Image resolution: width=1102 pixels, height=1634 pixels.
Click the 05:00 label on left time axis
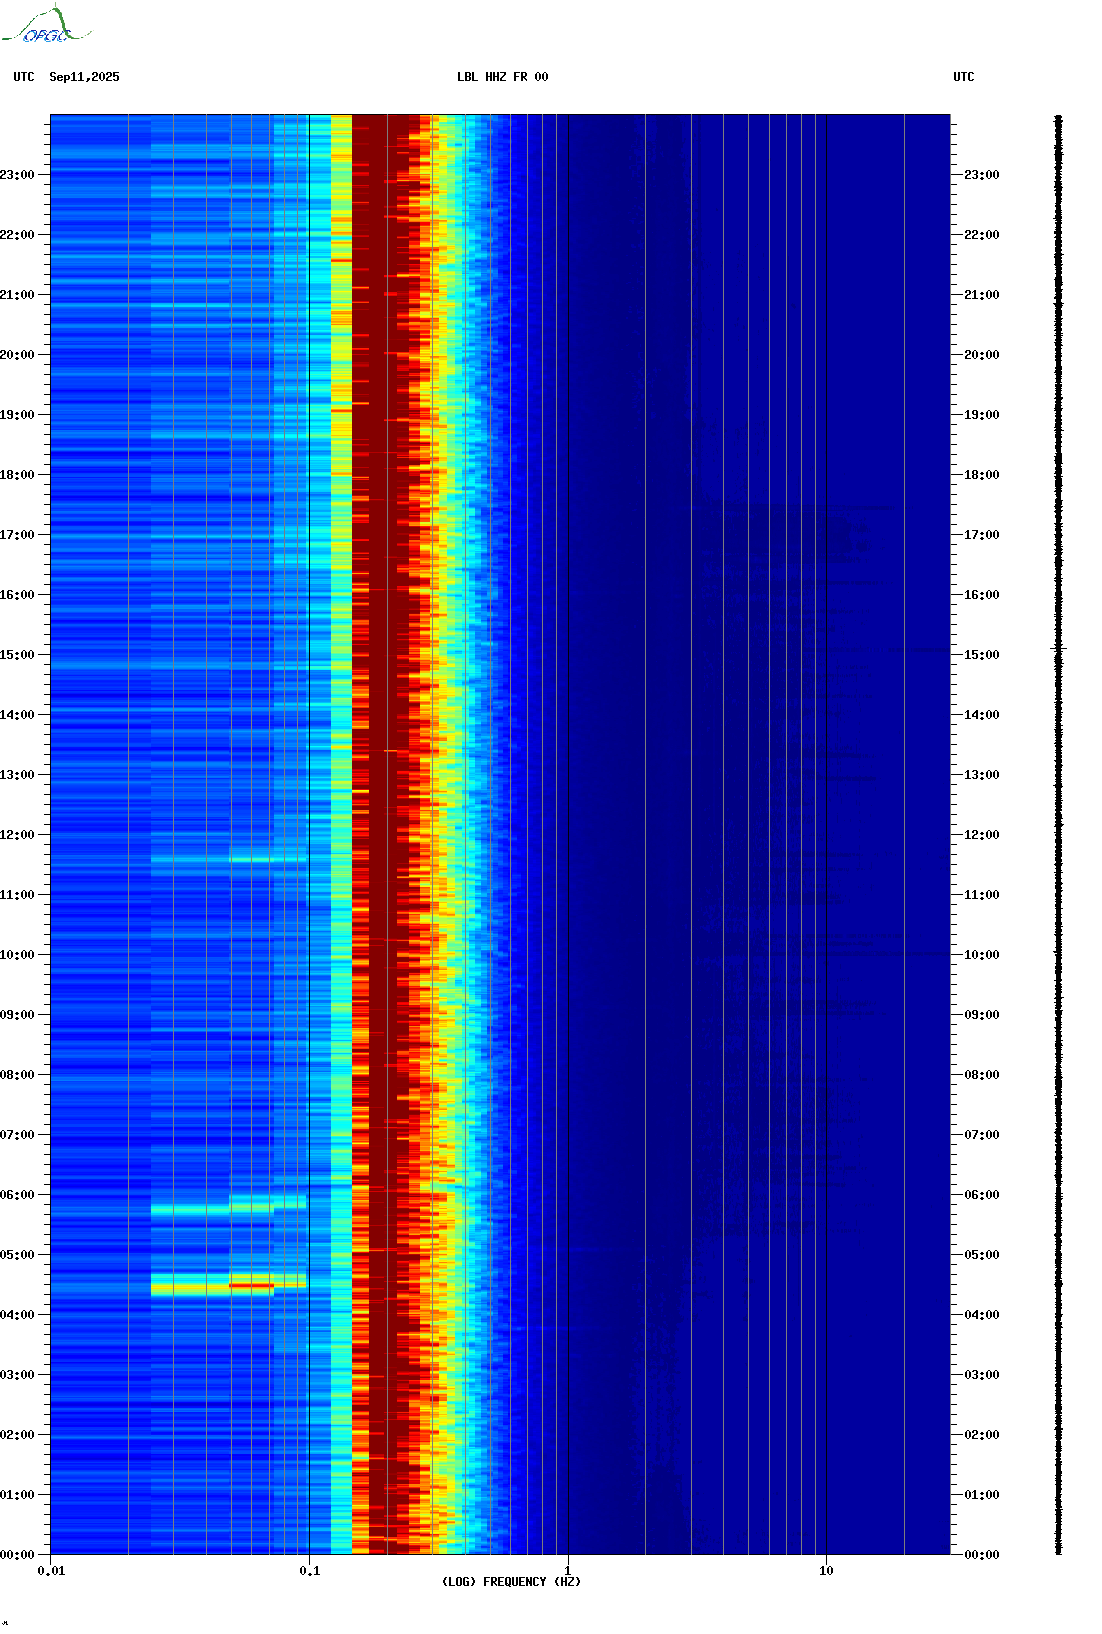coord(17,1255)
